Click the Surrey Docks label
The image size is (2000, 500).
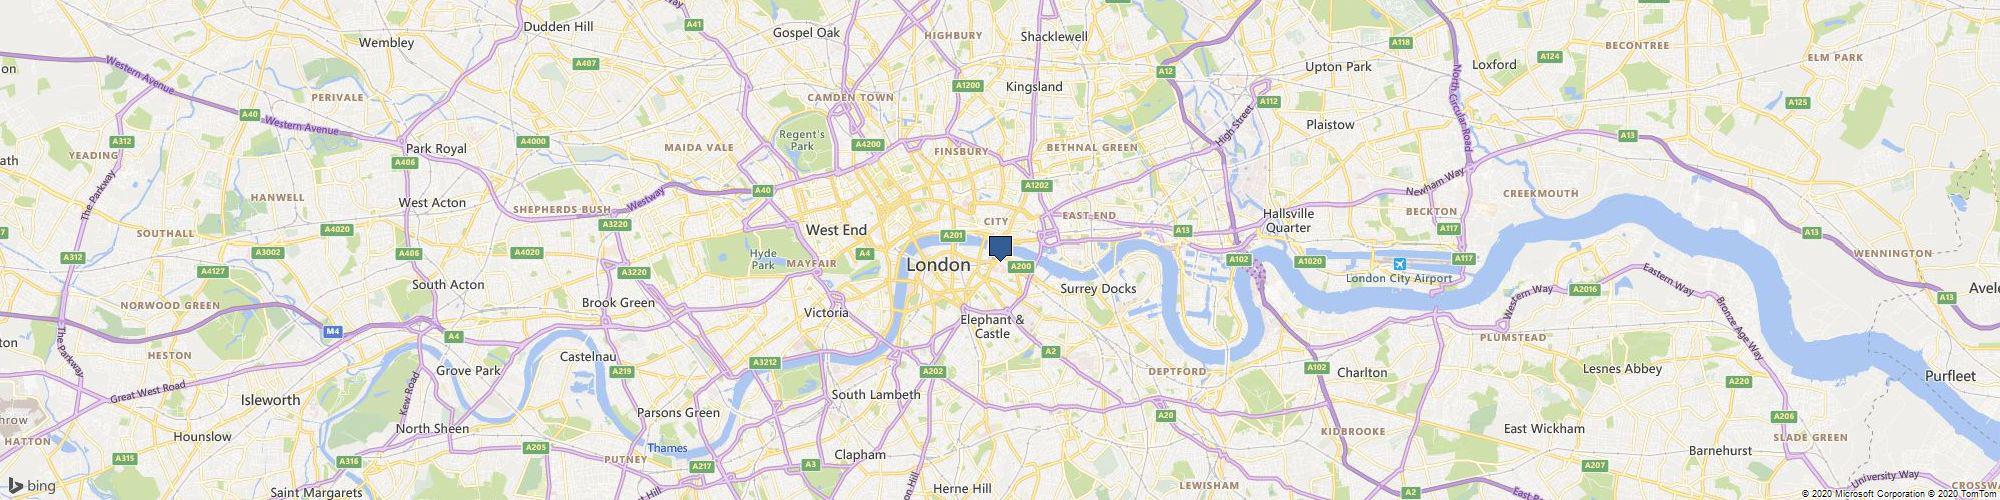1098,288
